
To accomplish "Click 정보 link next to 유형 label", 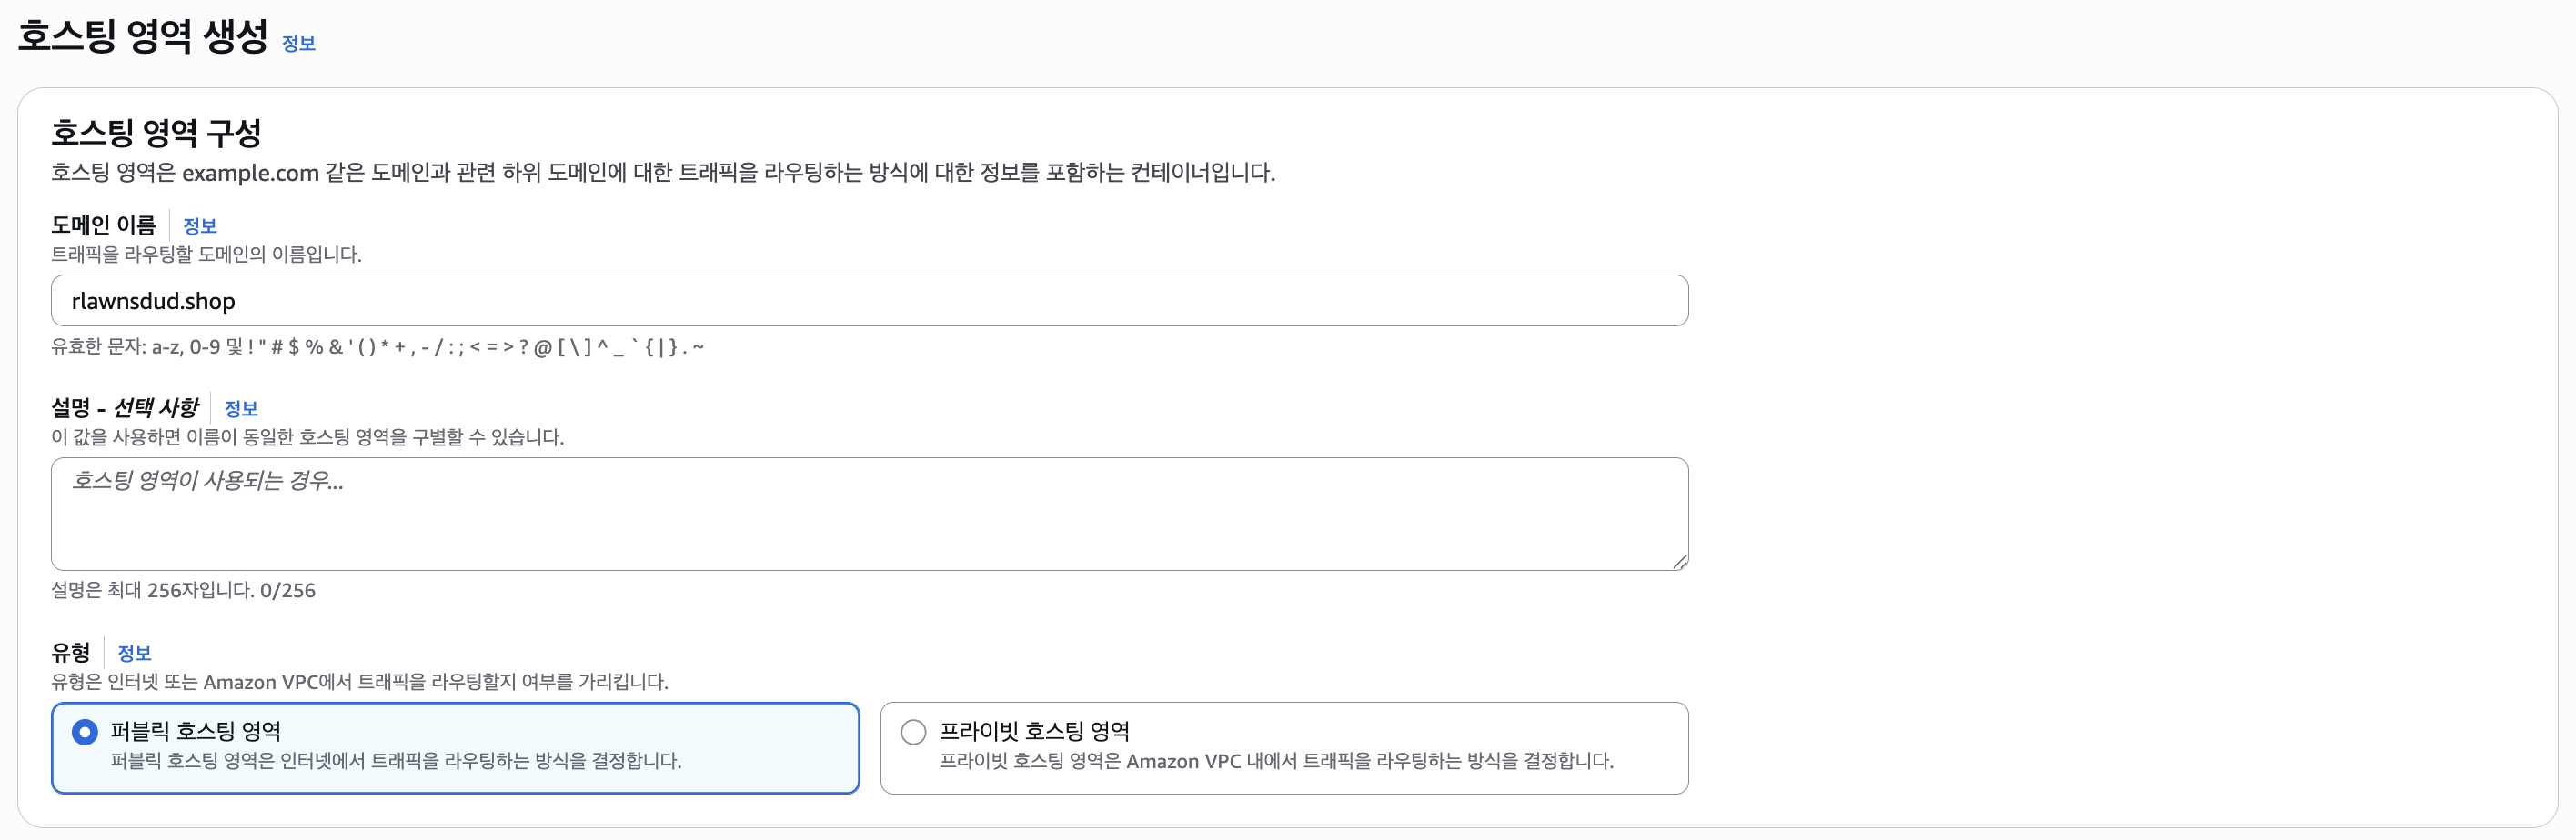I will pyautogui.click(x=135, y=653).
